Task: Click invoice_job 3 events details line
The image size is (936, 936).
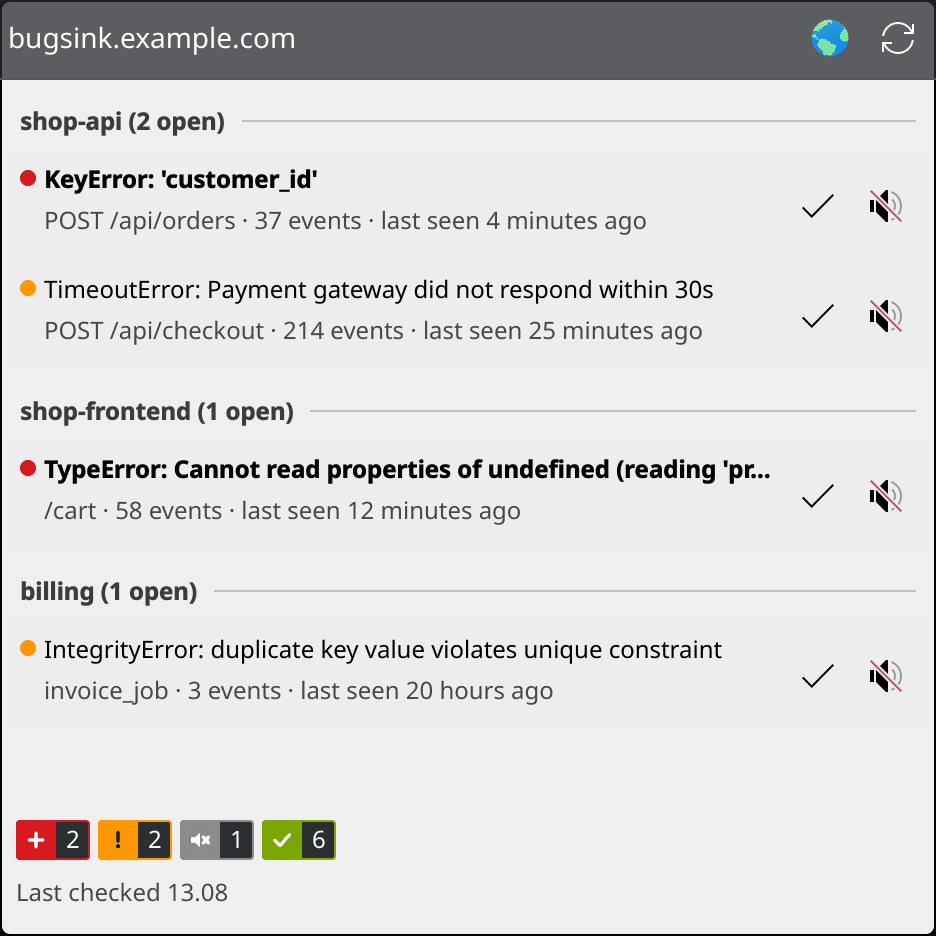Action: tap(298, 691)
